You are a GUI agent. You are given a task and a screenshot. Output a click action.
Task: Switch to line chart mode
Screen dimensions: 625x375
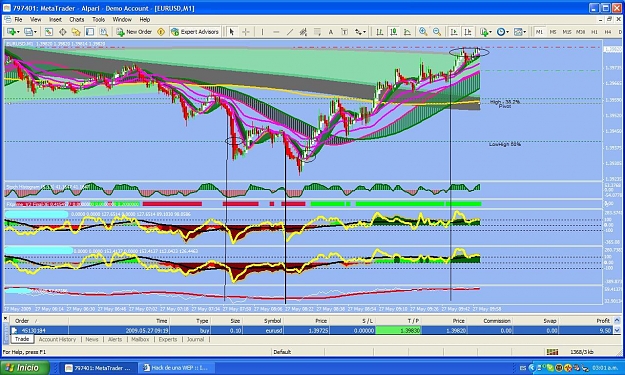(407, 32)
